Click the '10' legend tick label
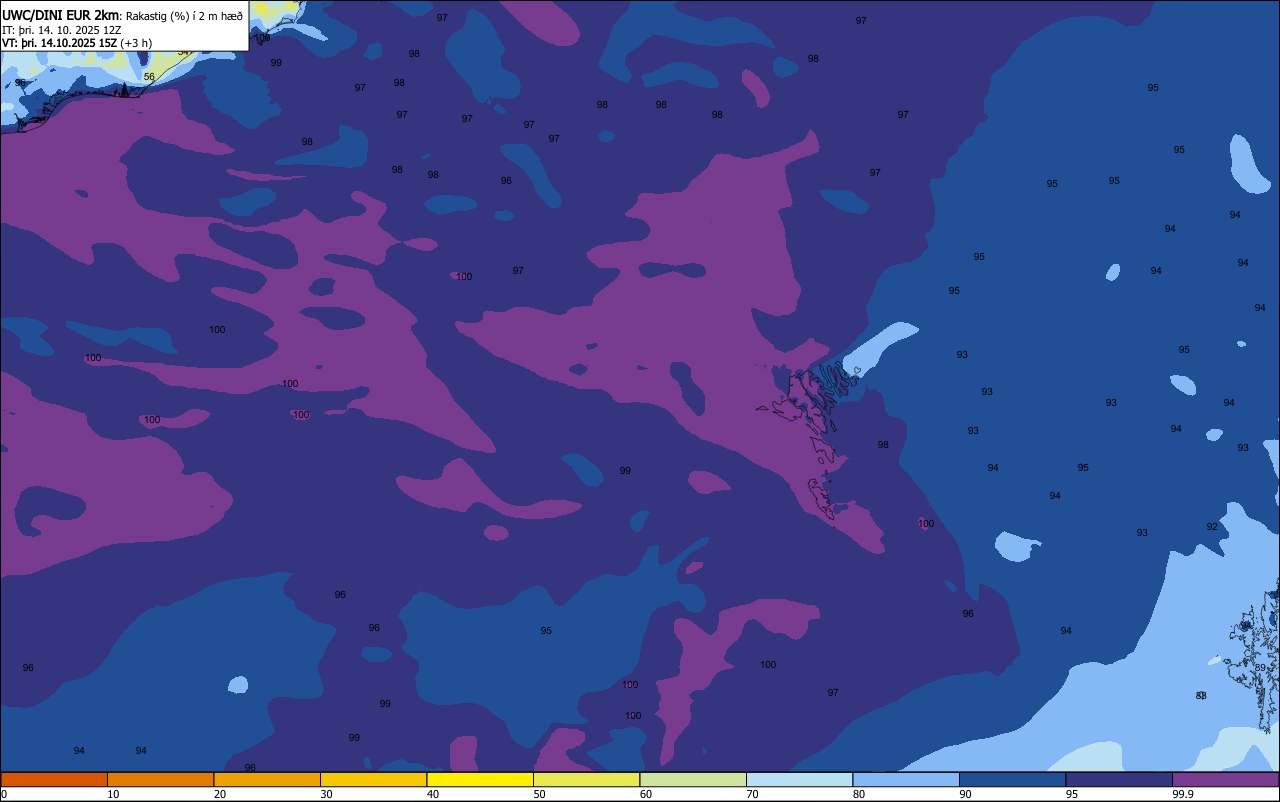 click(113, 794)
